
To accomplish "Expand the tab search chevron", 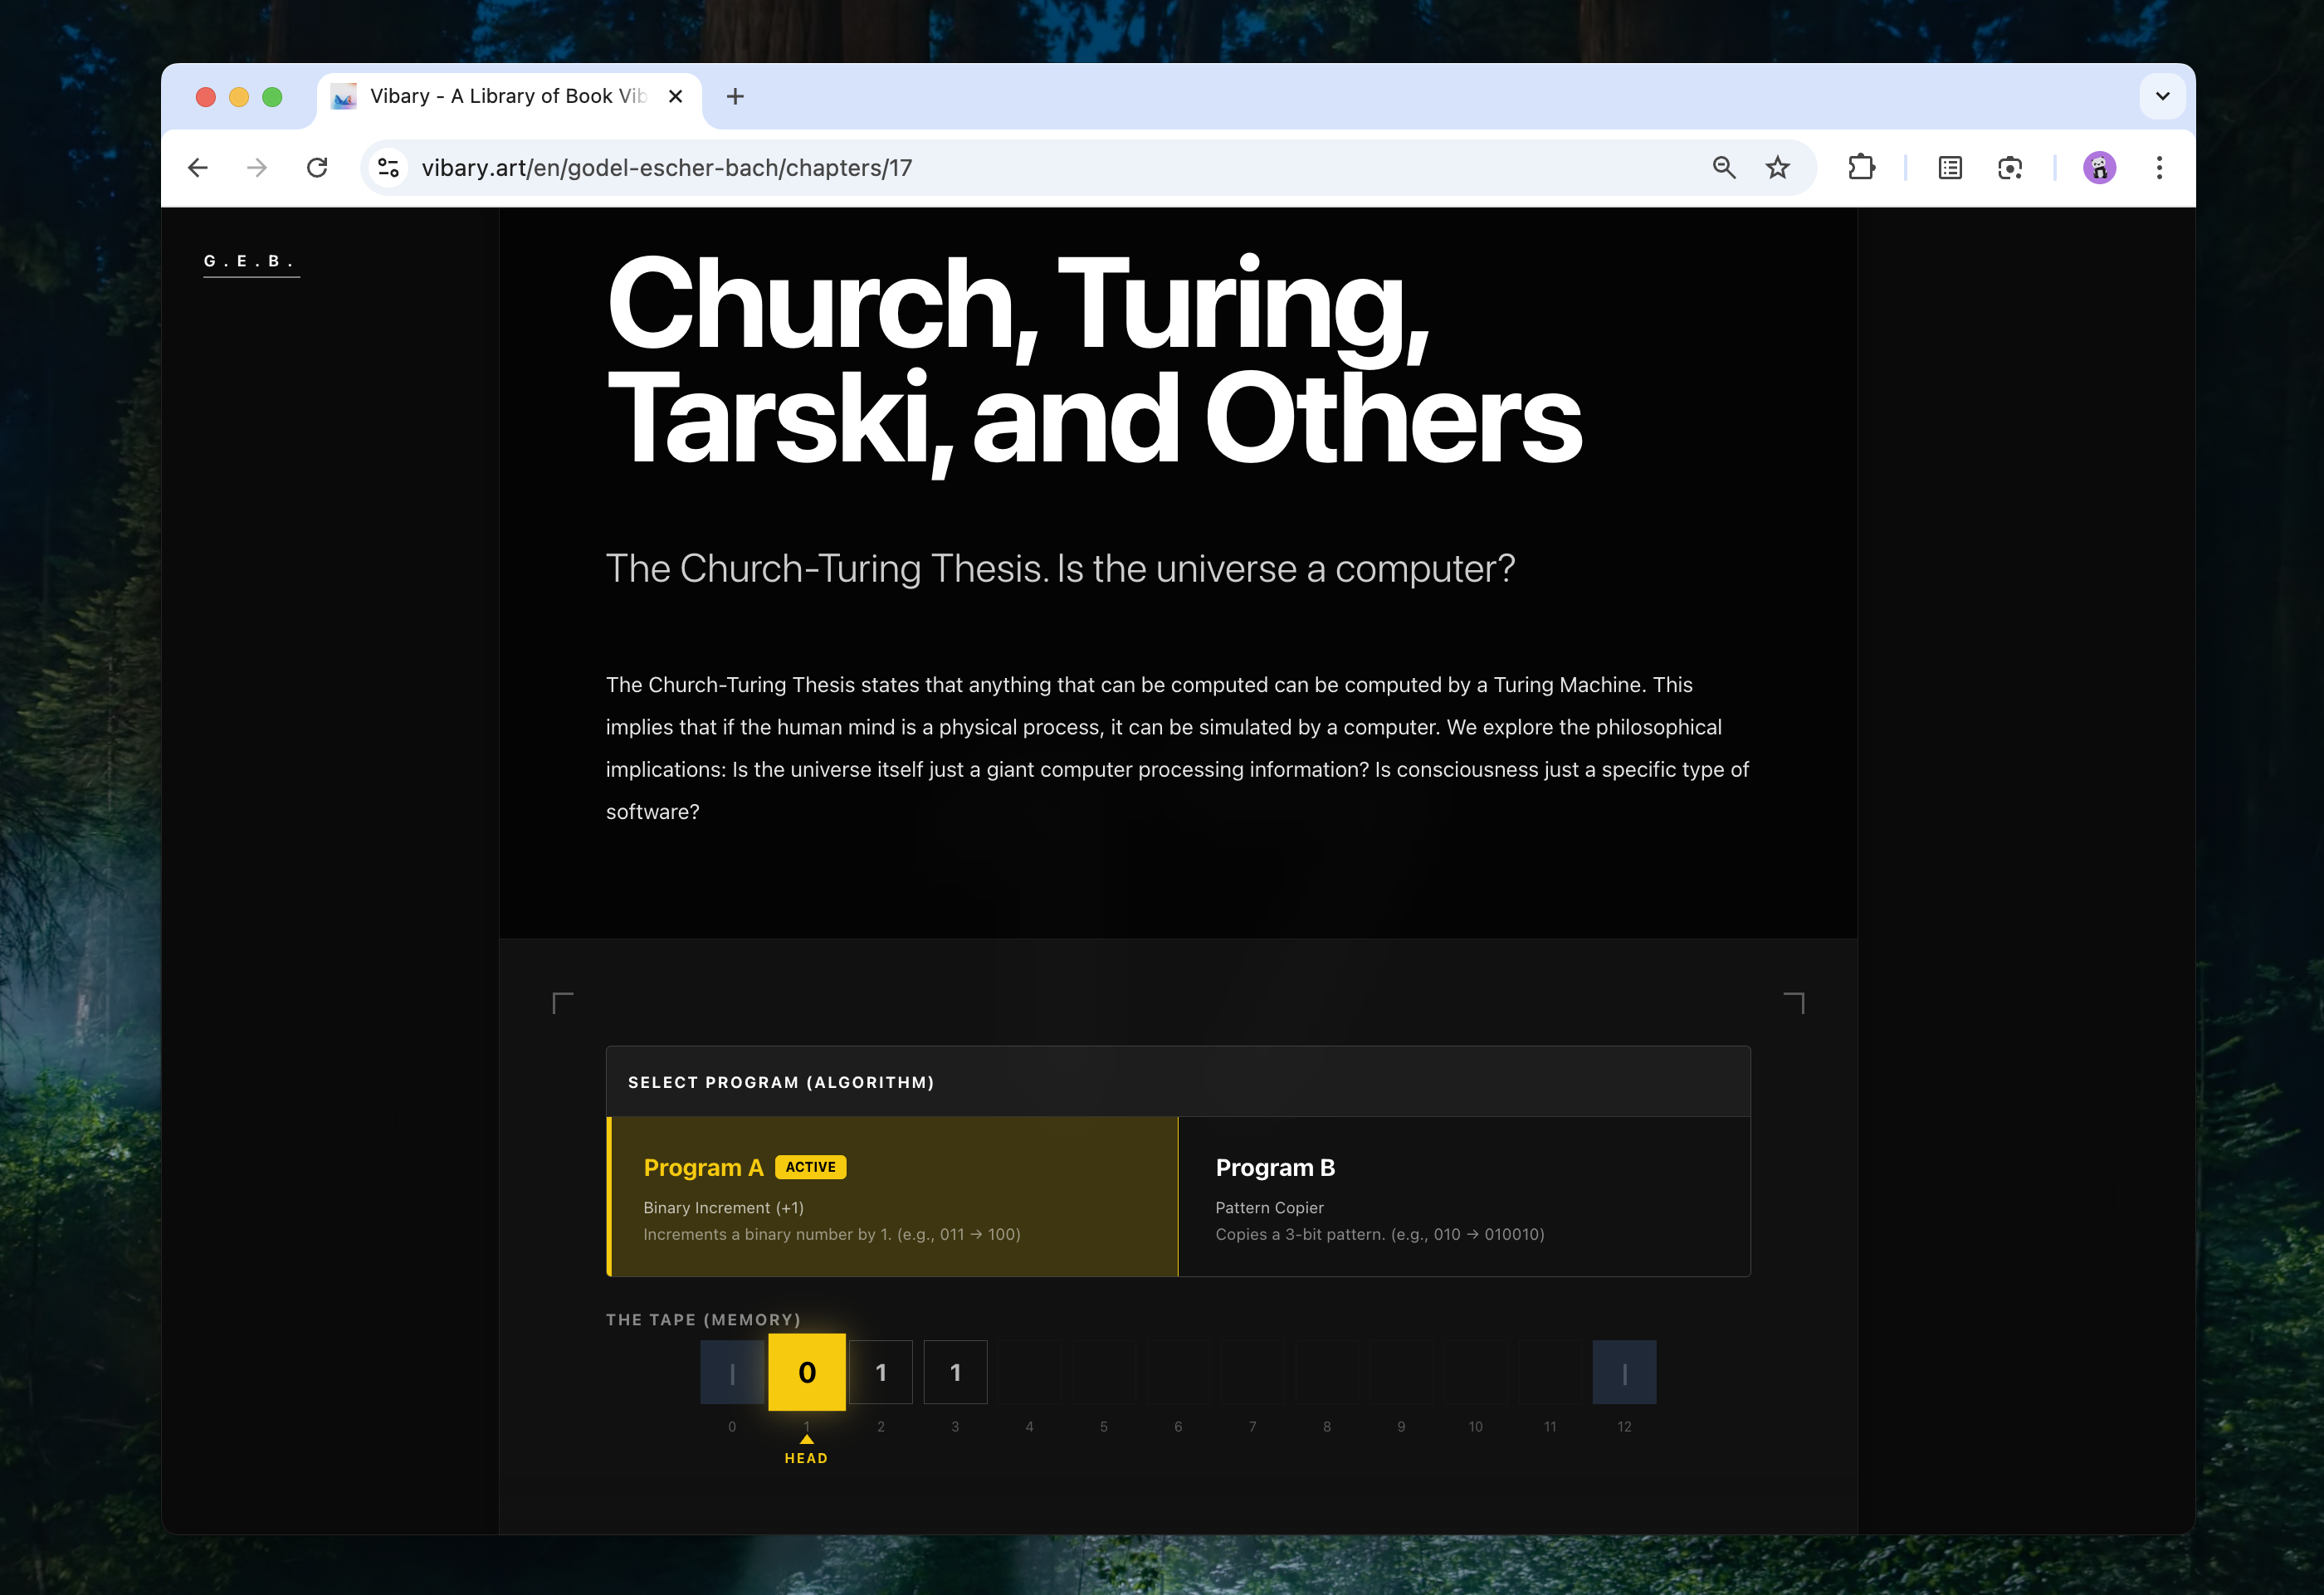I will click(x=2162, y=97).
